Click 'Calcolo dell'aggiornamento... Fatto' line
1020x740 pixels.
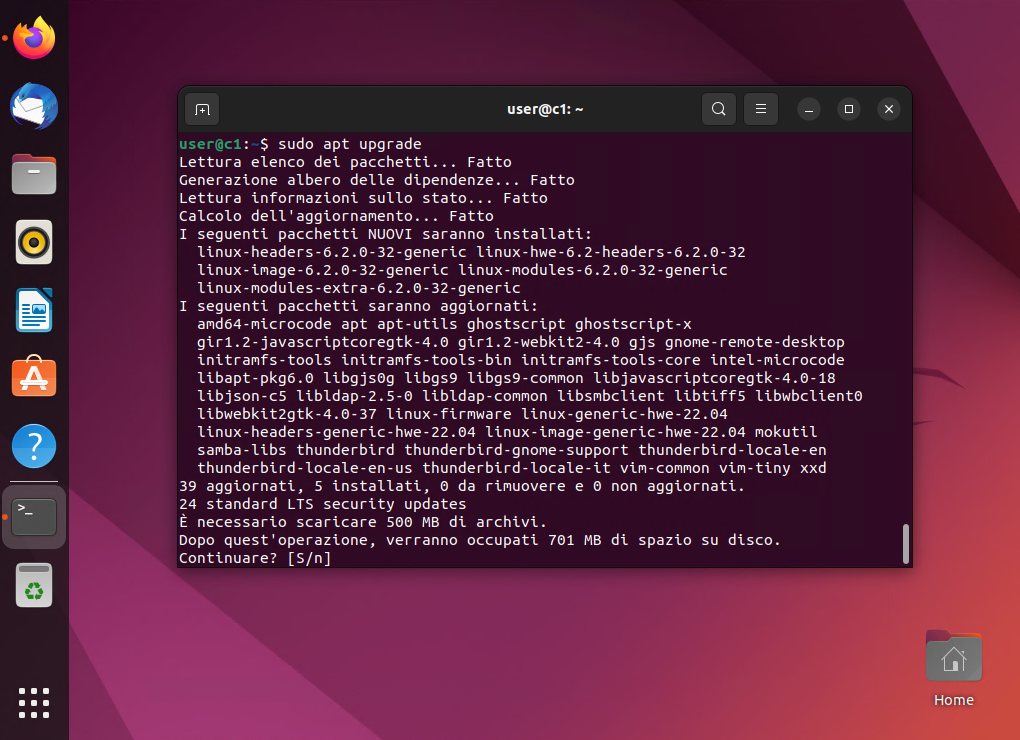[336, 216]
